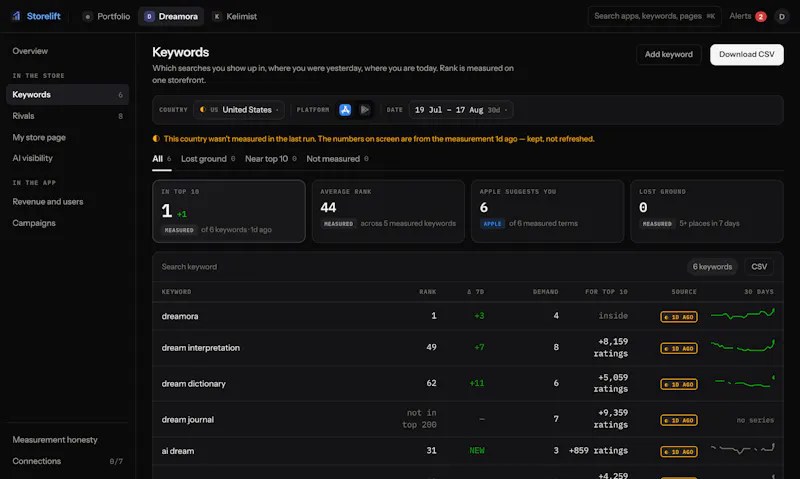
Task: Click the ai dream keyword name
Action: (x=178, y=451)
